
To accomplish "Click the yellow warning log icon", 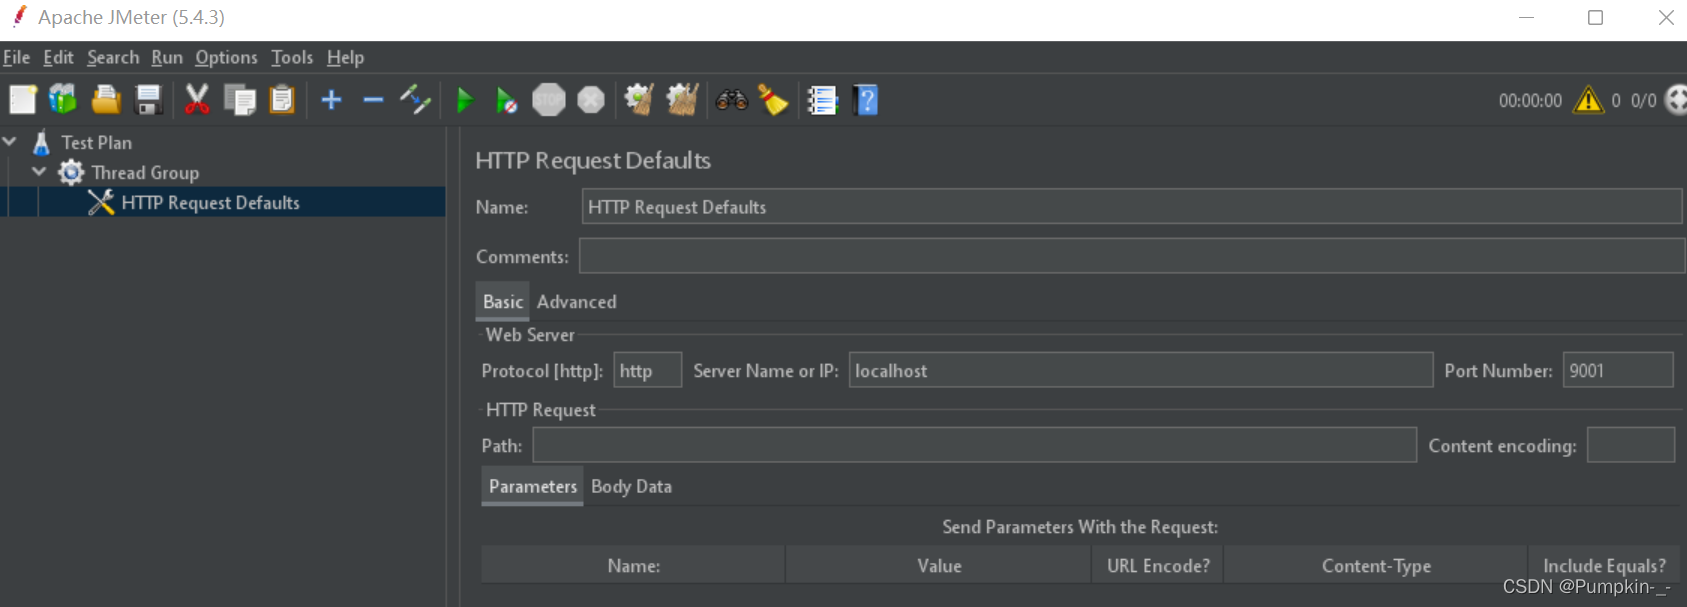I will coord(1588,100).
